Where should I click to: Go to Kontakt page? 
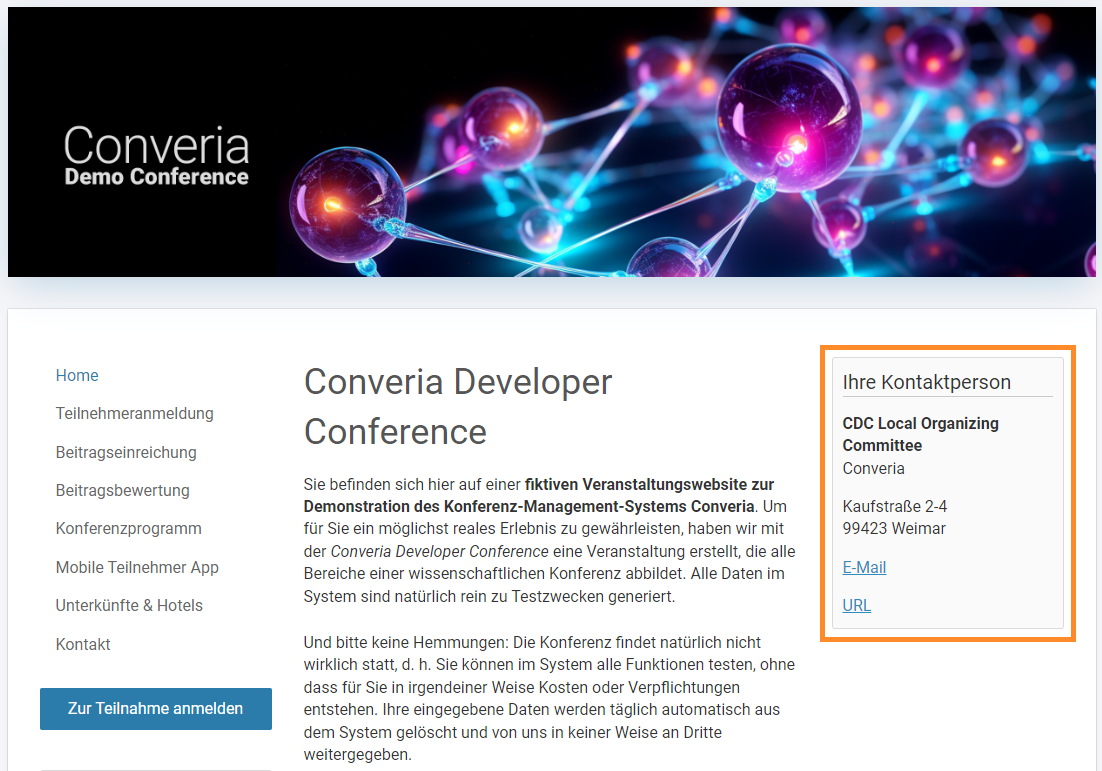[x=83, y=644]
